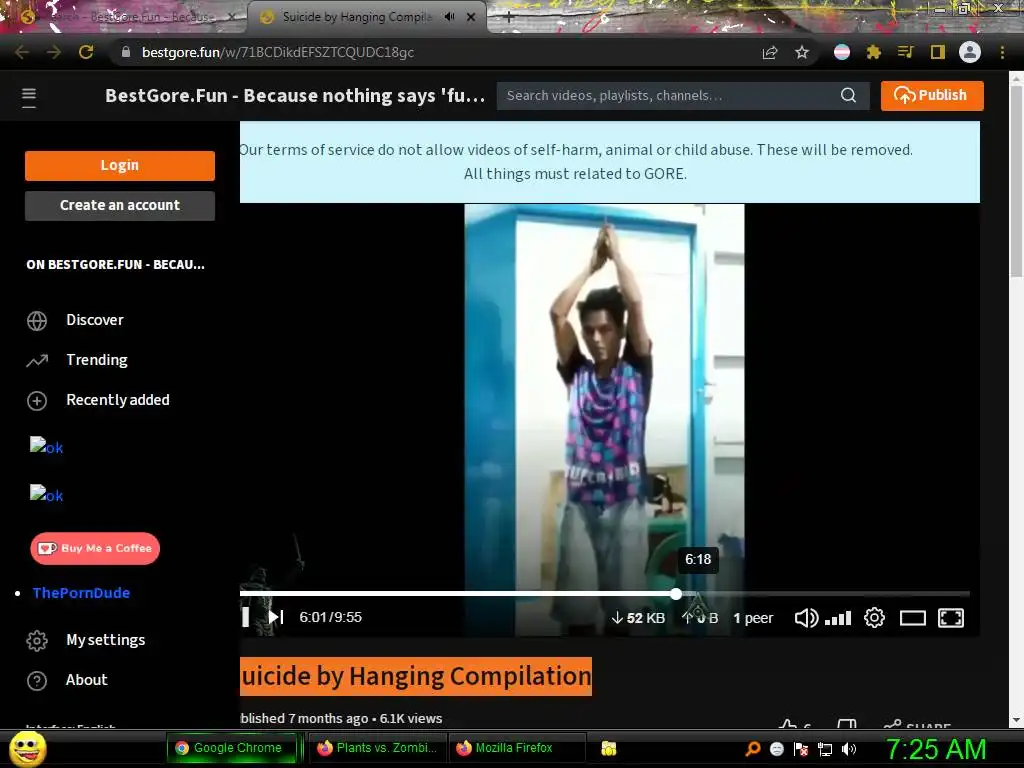Click the orange Publish button

coord(932,95)
